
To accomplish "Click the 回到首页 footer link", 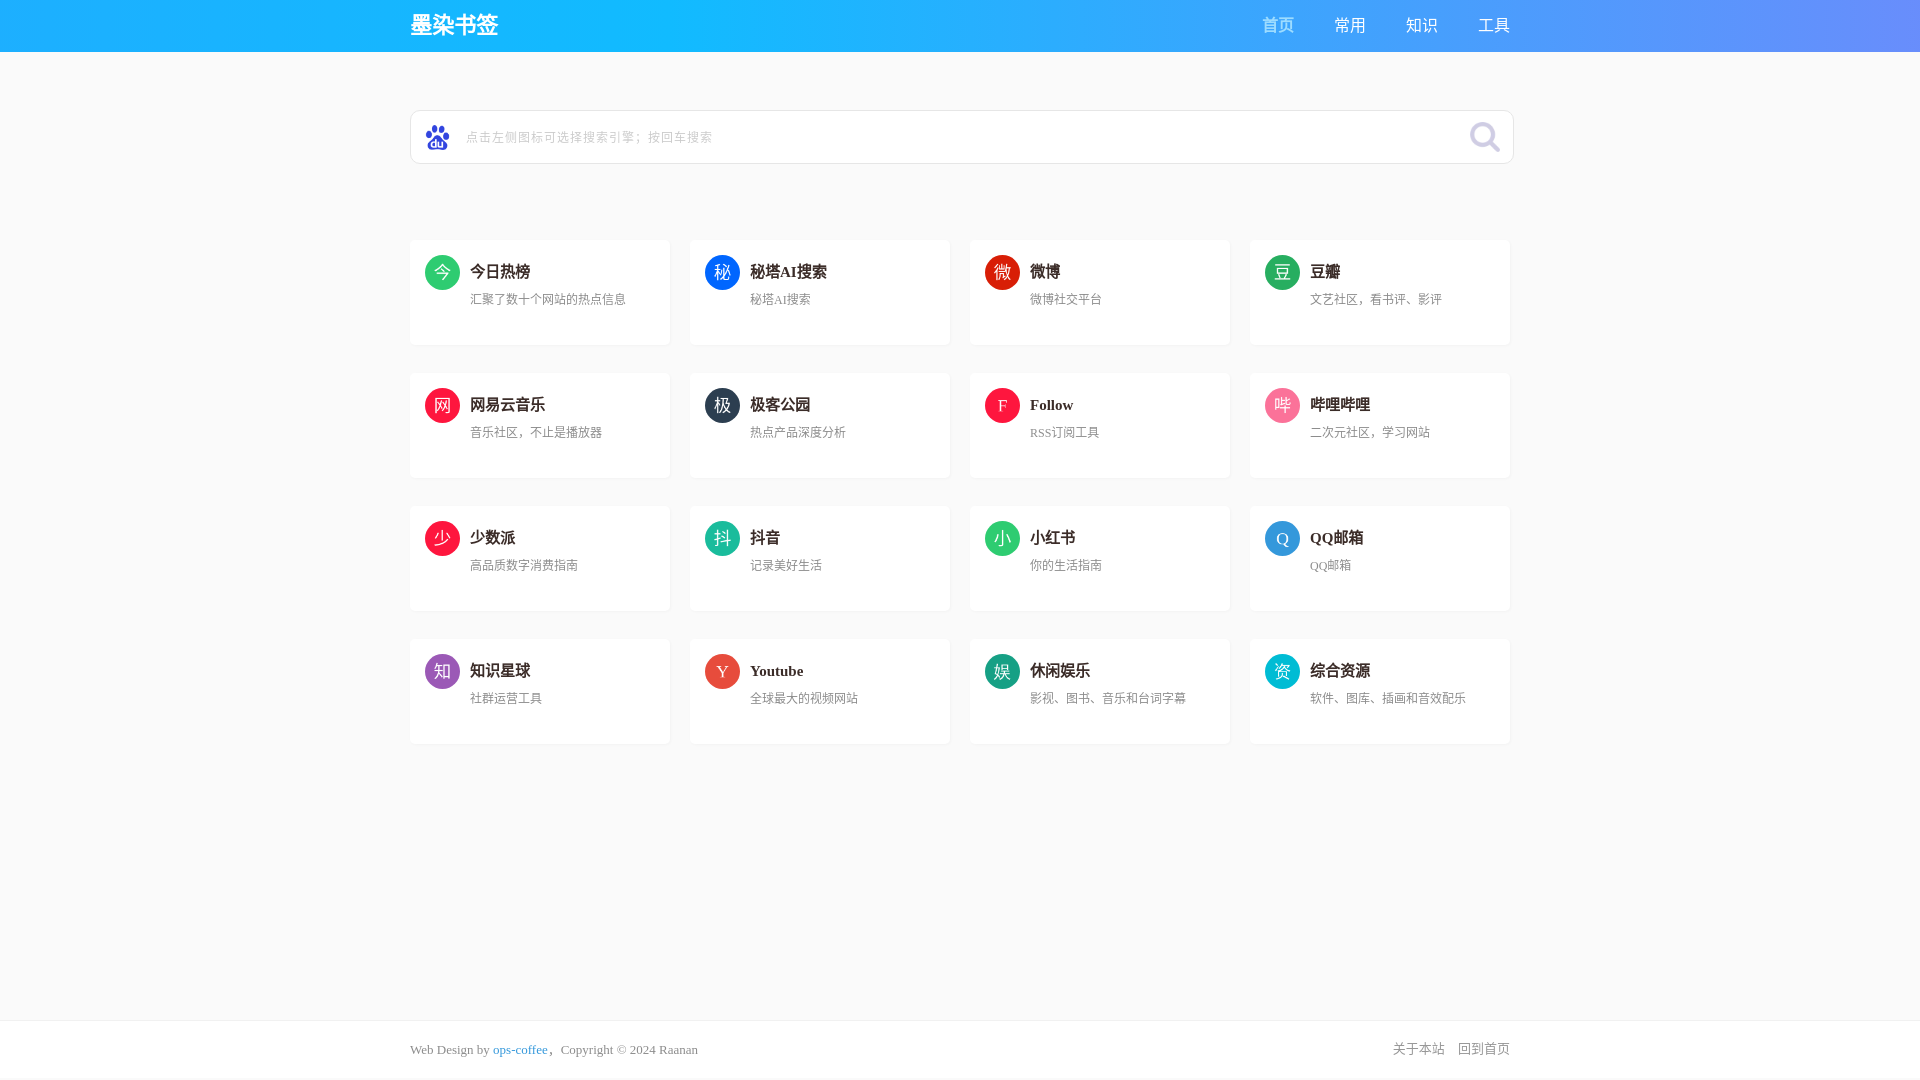I will [1484, 1049].
